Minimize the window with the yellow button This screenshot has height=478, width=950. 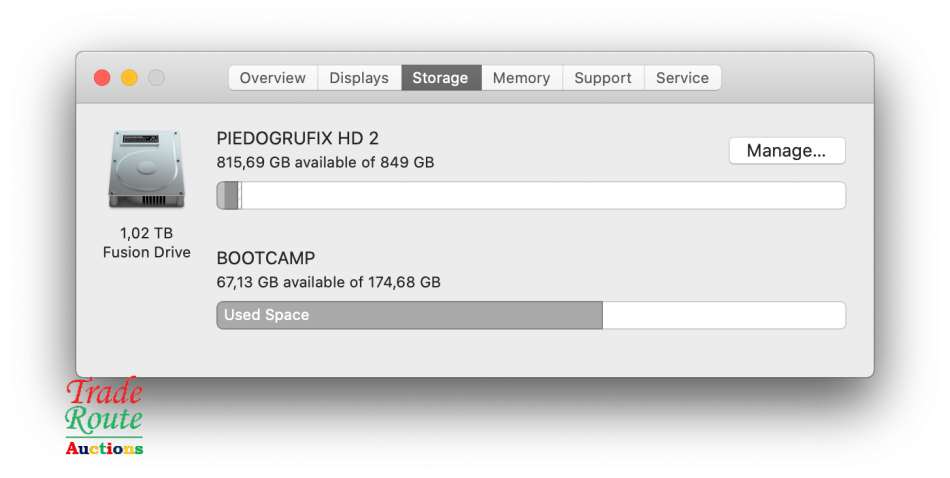(x=129, y=78)
